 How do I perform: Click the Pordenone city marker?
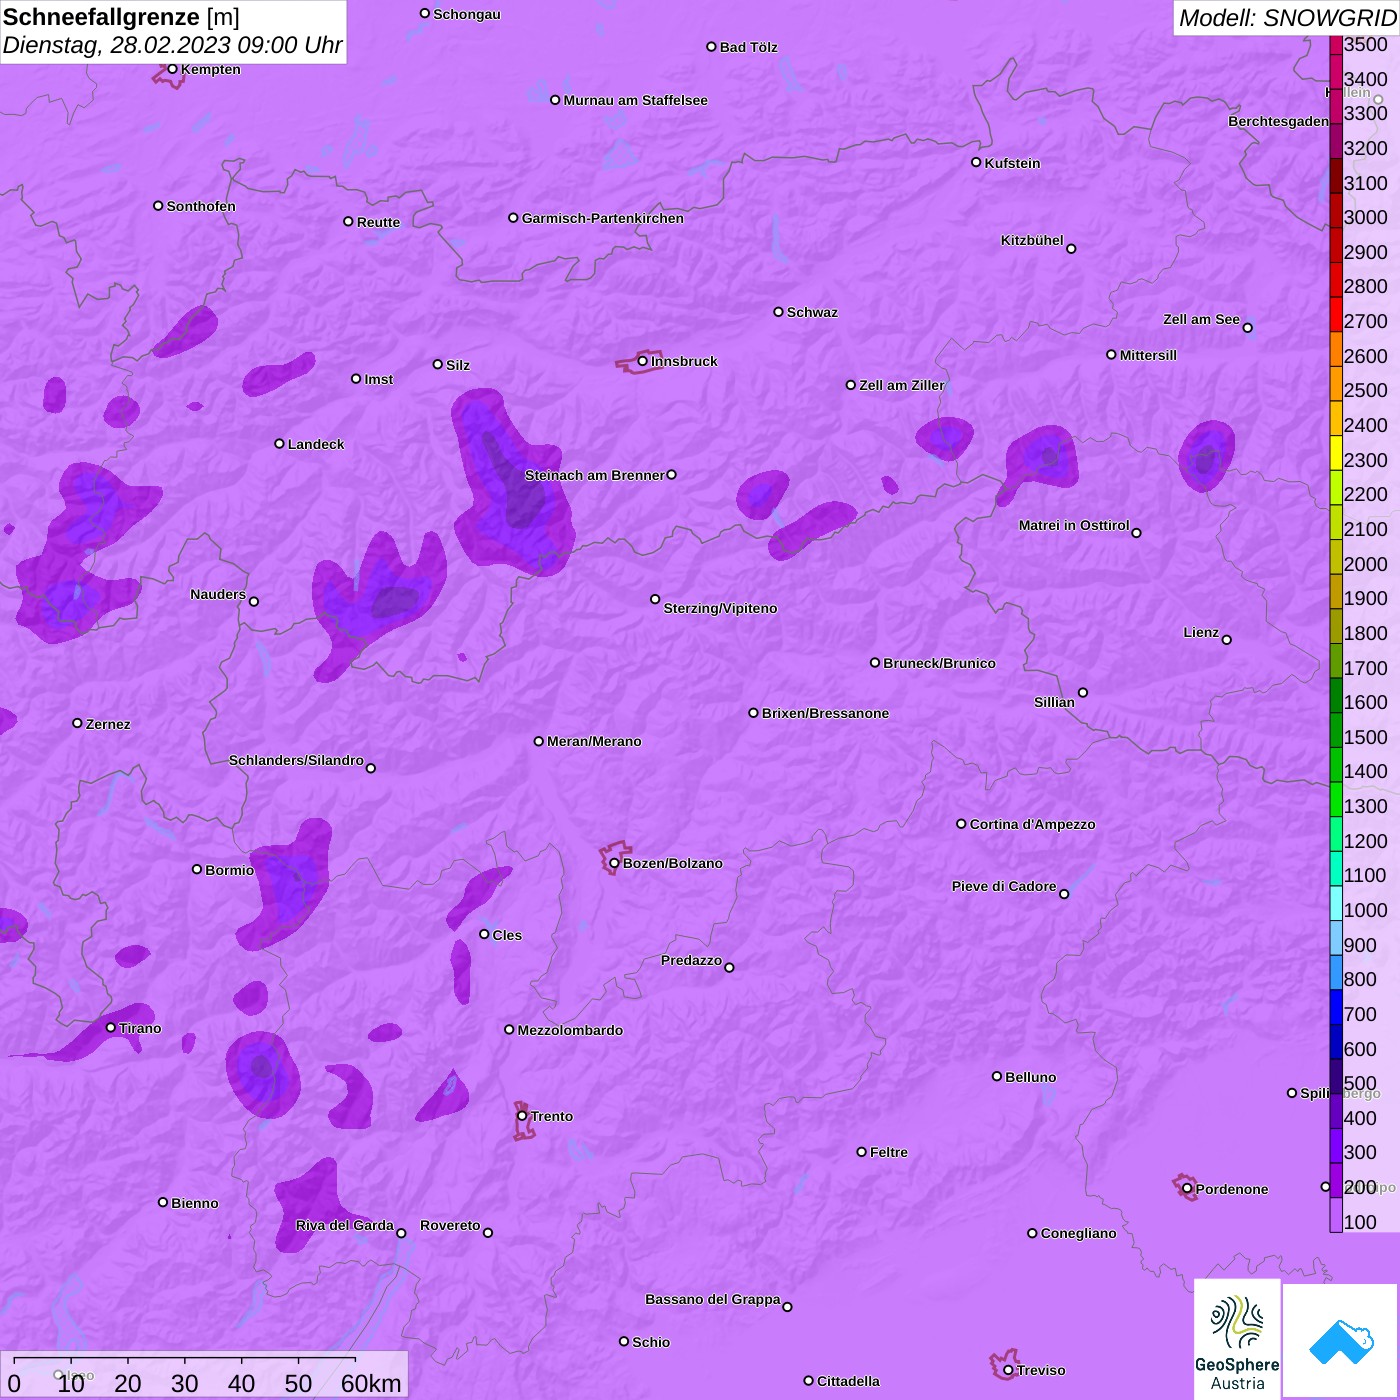pyautogui.click(x=1187, y=1189)
